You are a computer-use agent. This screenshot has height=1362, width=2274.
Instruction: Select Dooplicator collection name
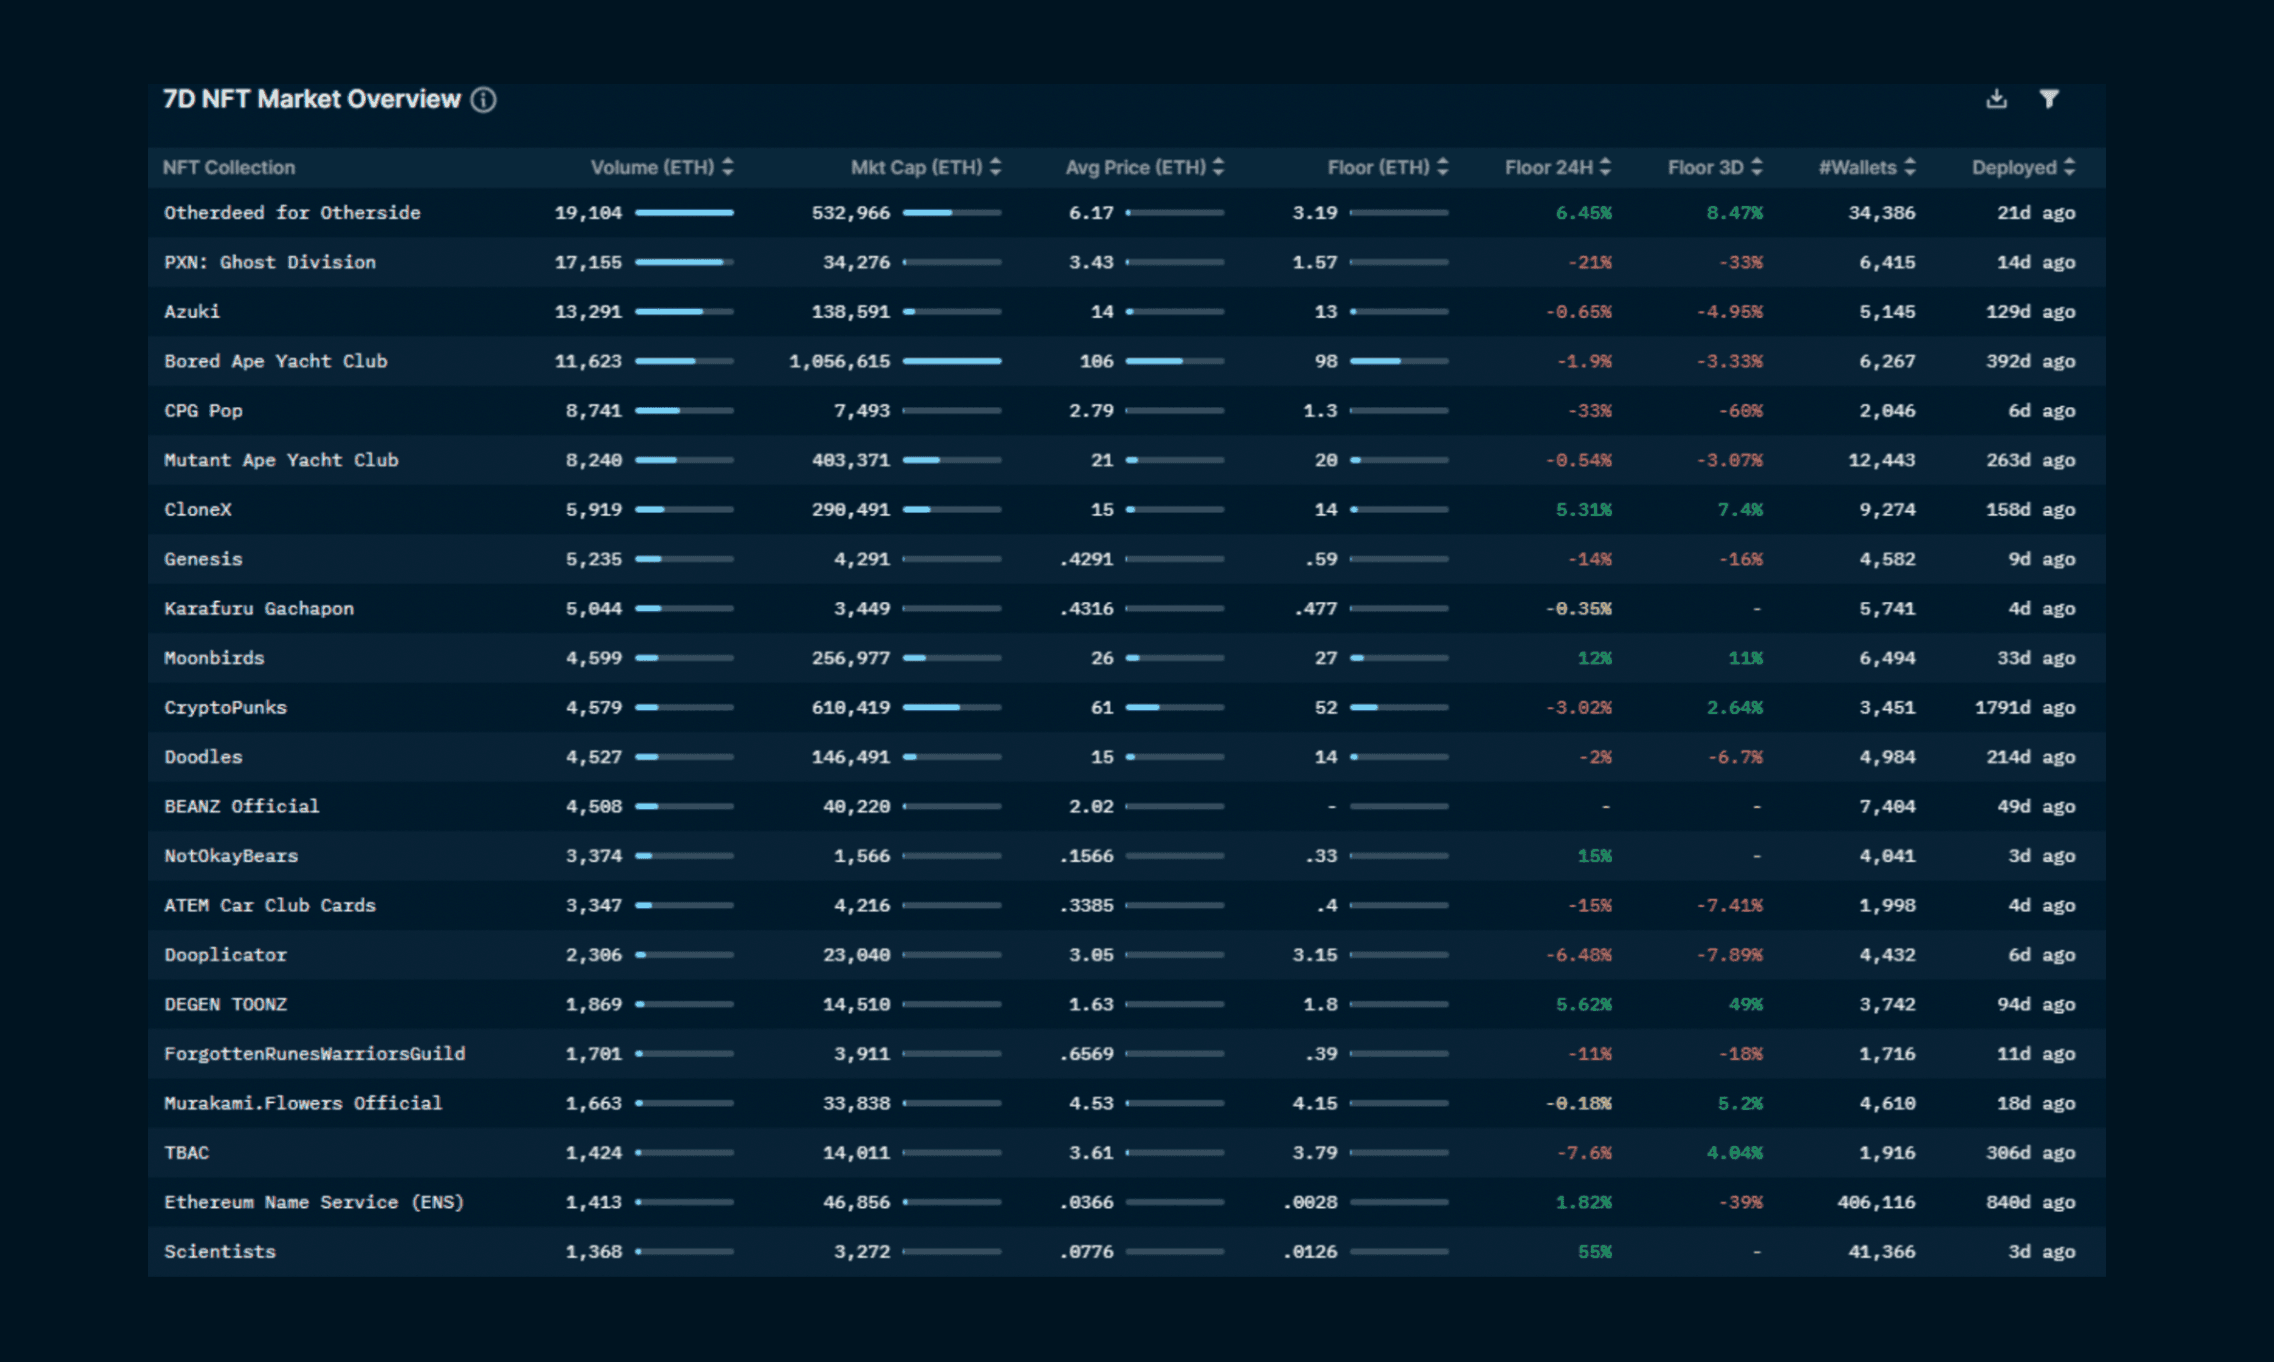(x=225, y=955)
